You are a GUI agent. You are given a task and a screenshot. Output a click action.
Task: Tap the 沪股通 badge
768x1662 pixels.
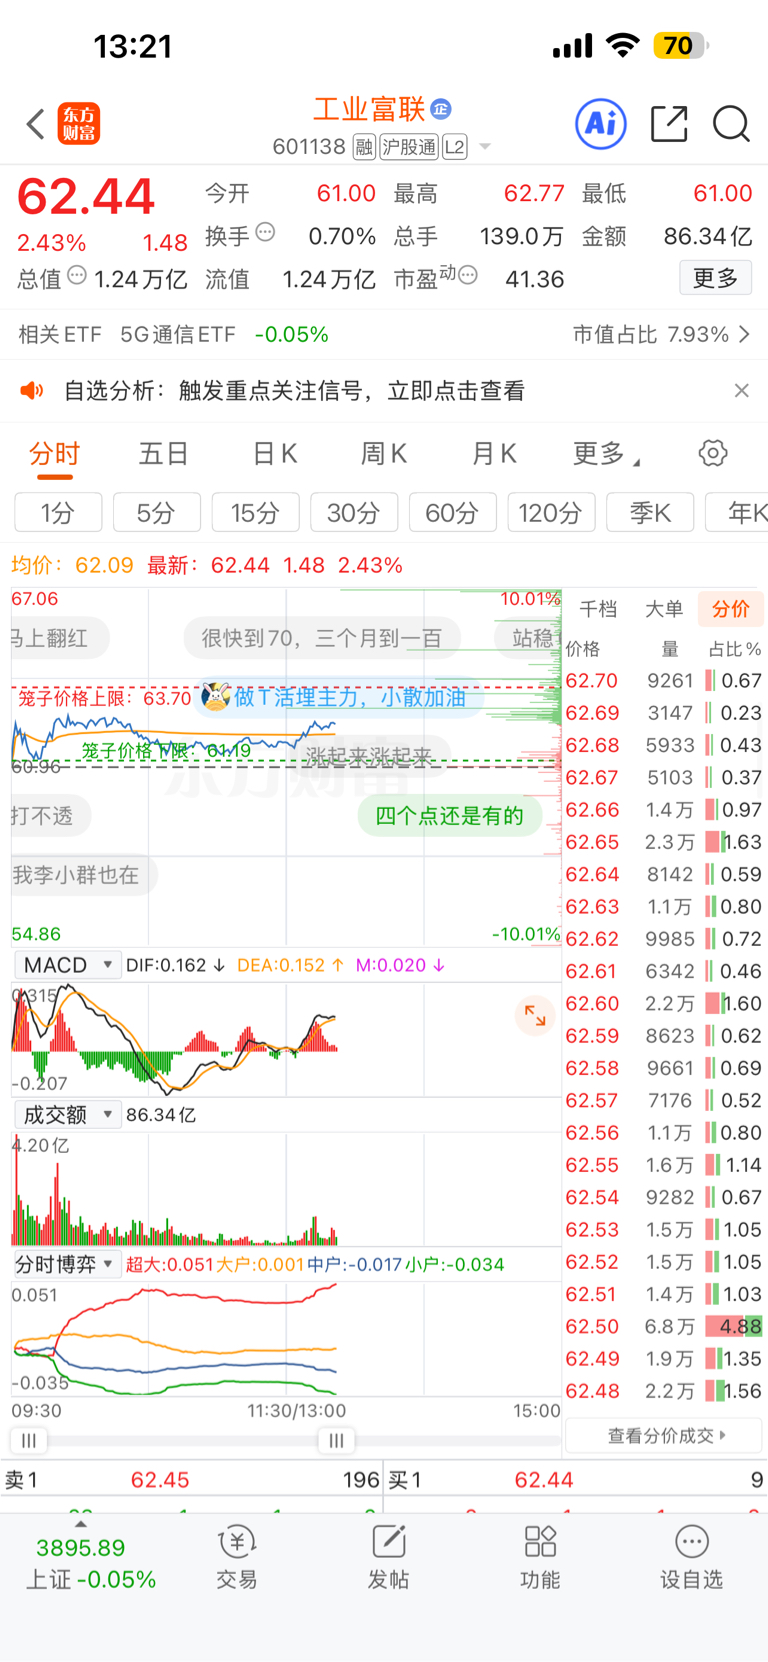[x=409, y=147]
